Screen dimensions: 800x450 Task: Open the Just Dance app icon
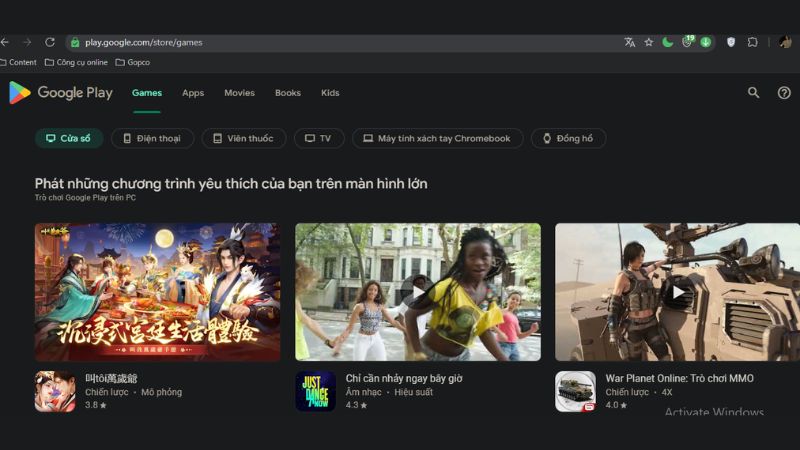[x=315, y=391]
